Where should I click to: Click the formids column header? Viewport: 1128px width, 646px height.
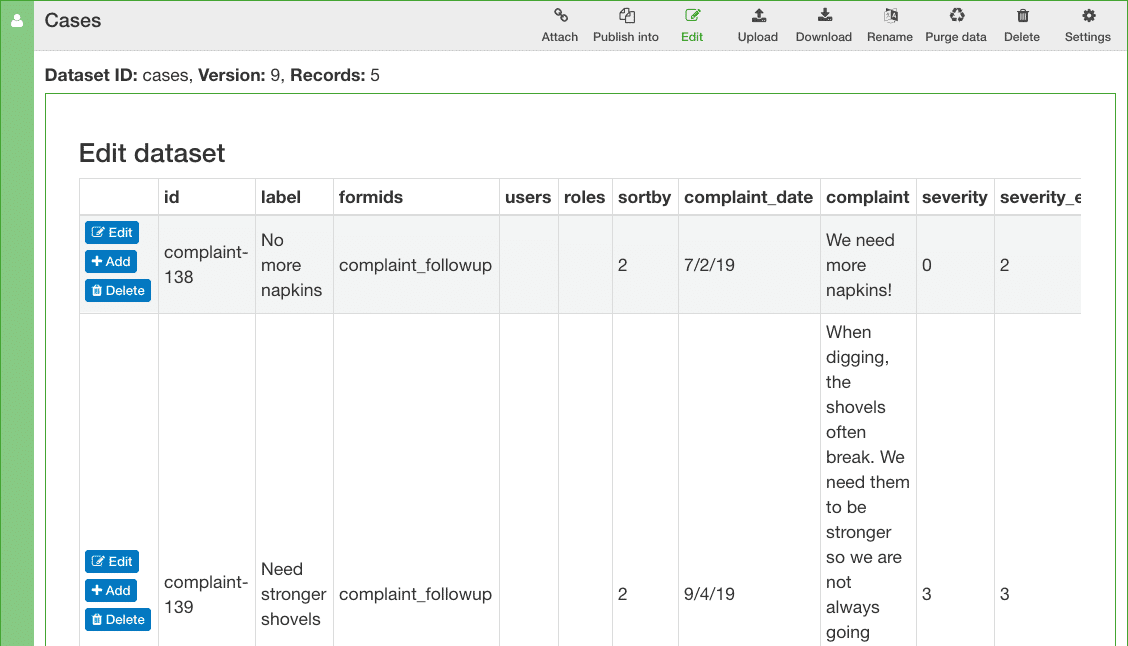coord(370,197)
